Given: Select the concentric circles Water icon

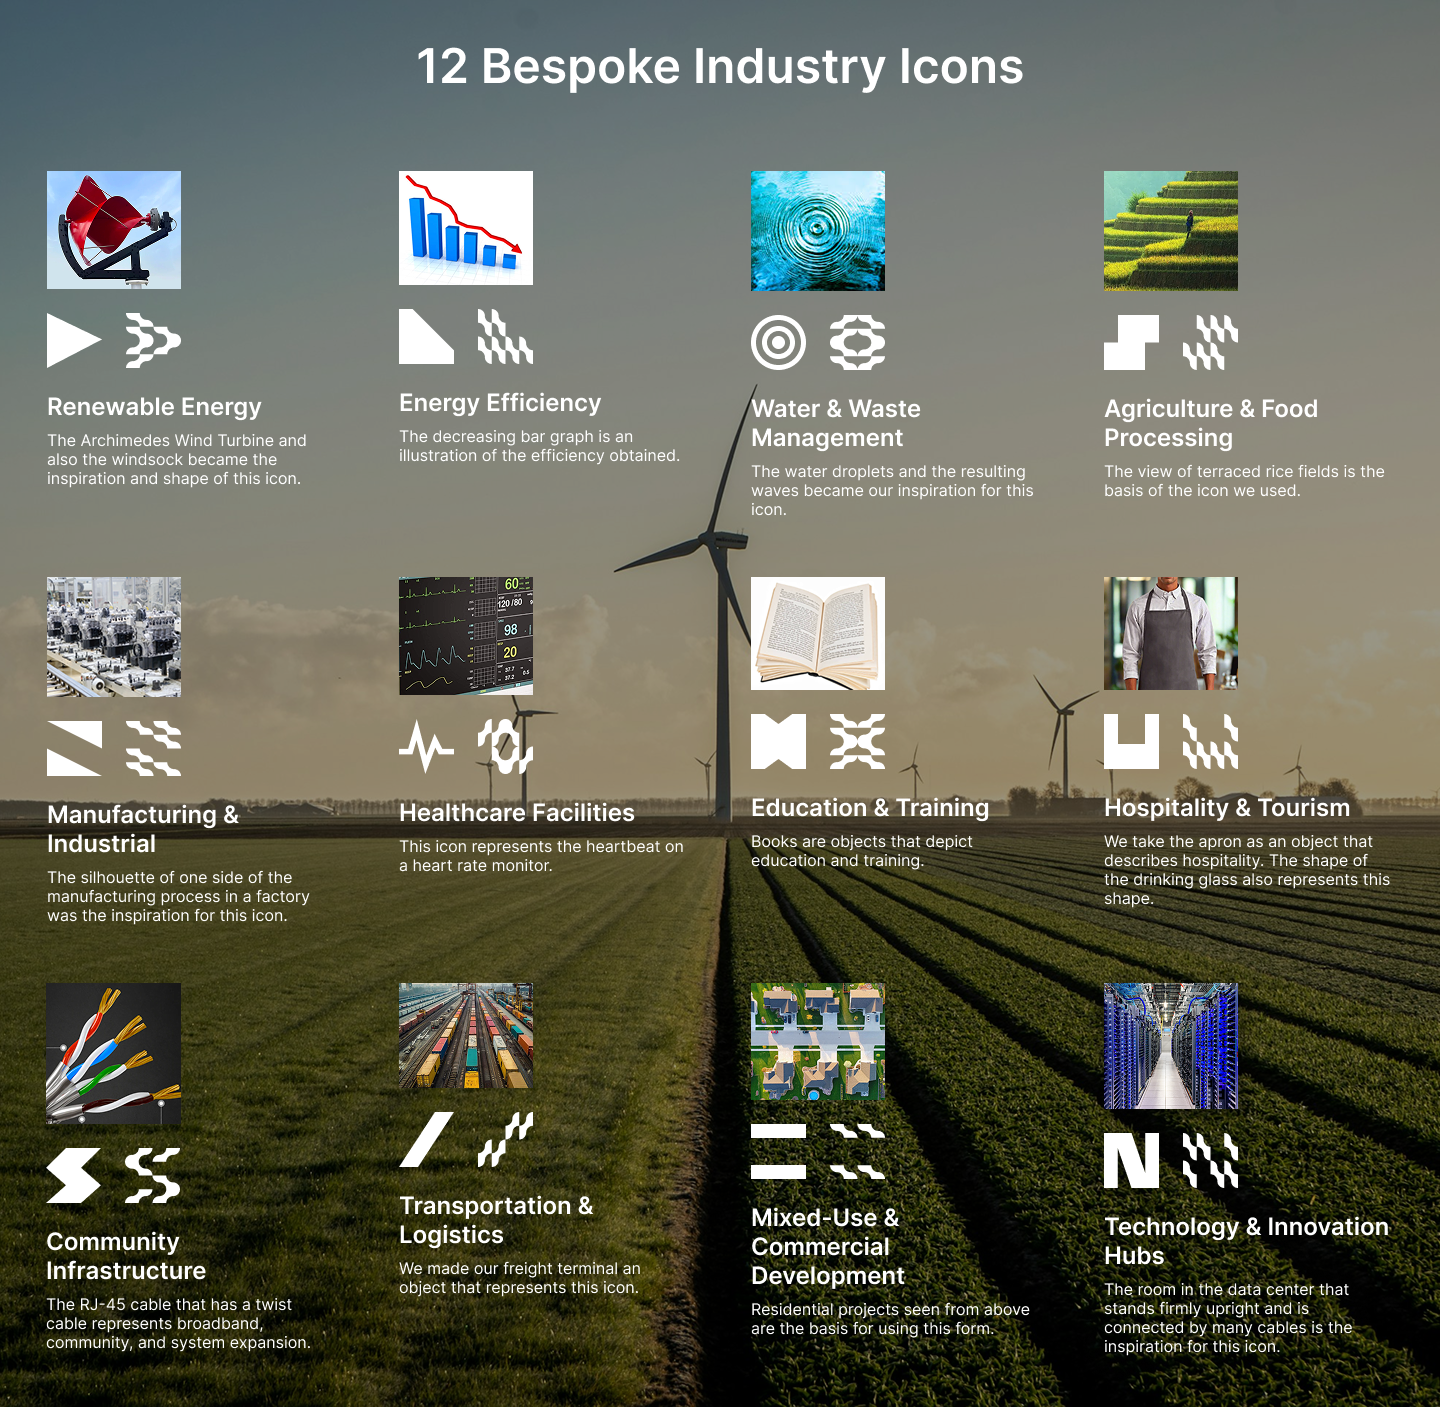Looking at the screenshot, I should pos(778,342).
